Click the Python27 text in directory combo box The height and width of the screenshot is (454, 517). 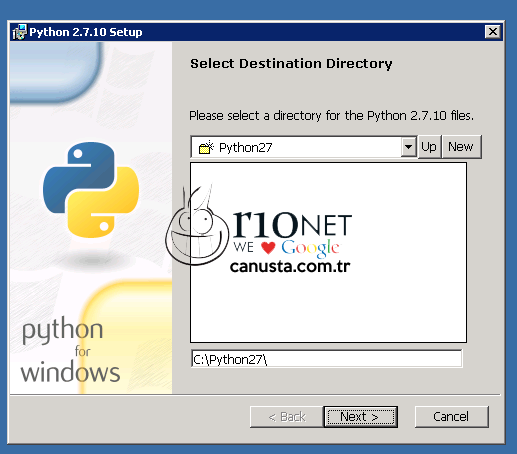pos(246,147)
